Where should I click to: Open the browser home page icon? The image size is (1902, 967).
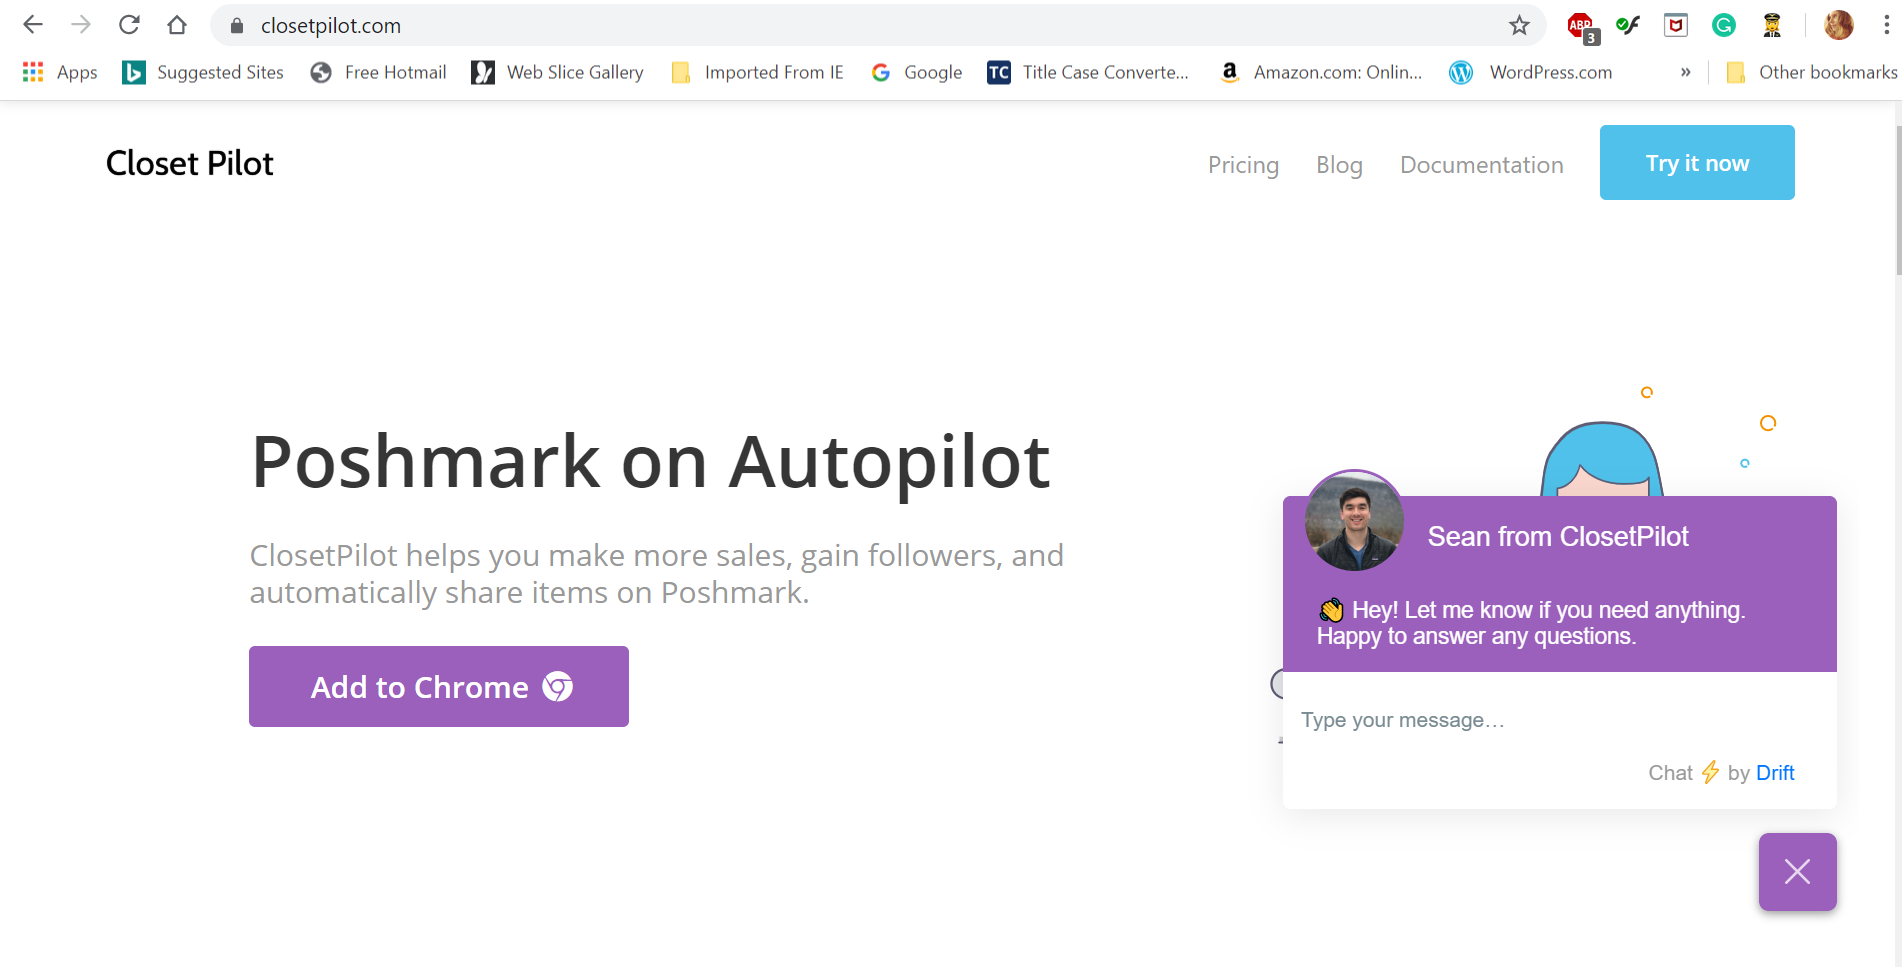pyautogui.click(x=177, y=25)
